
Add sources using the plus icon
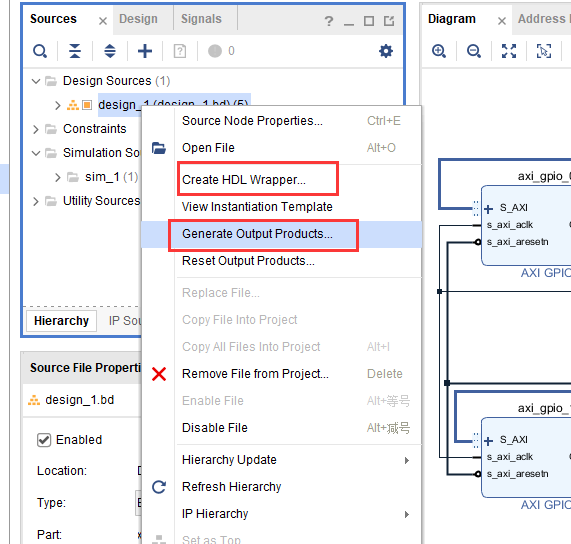click(145, 51)
